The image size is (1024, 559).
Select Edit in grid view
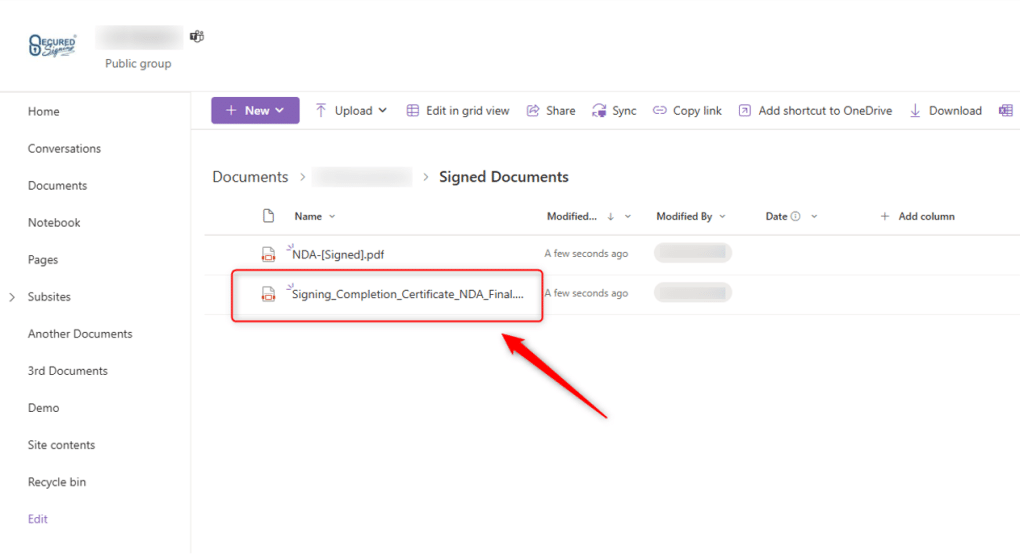[x=458, y=110]
